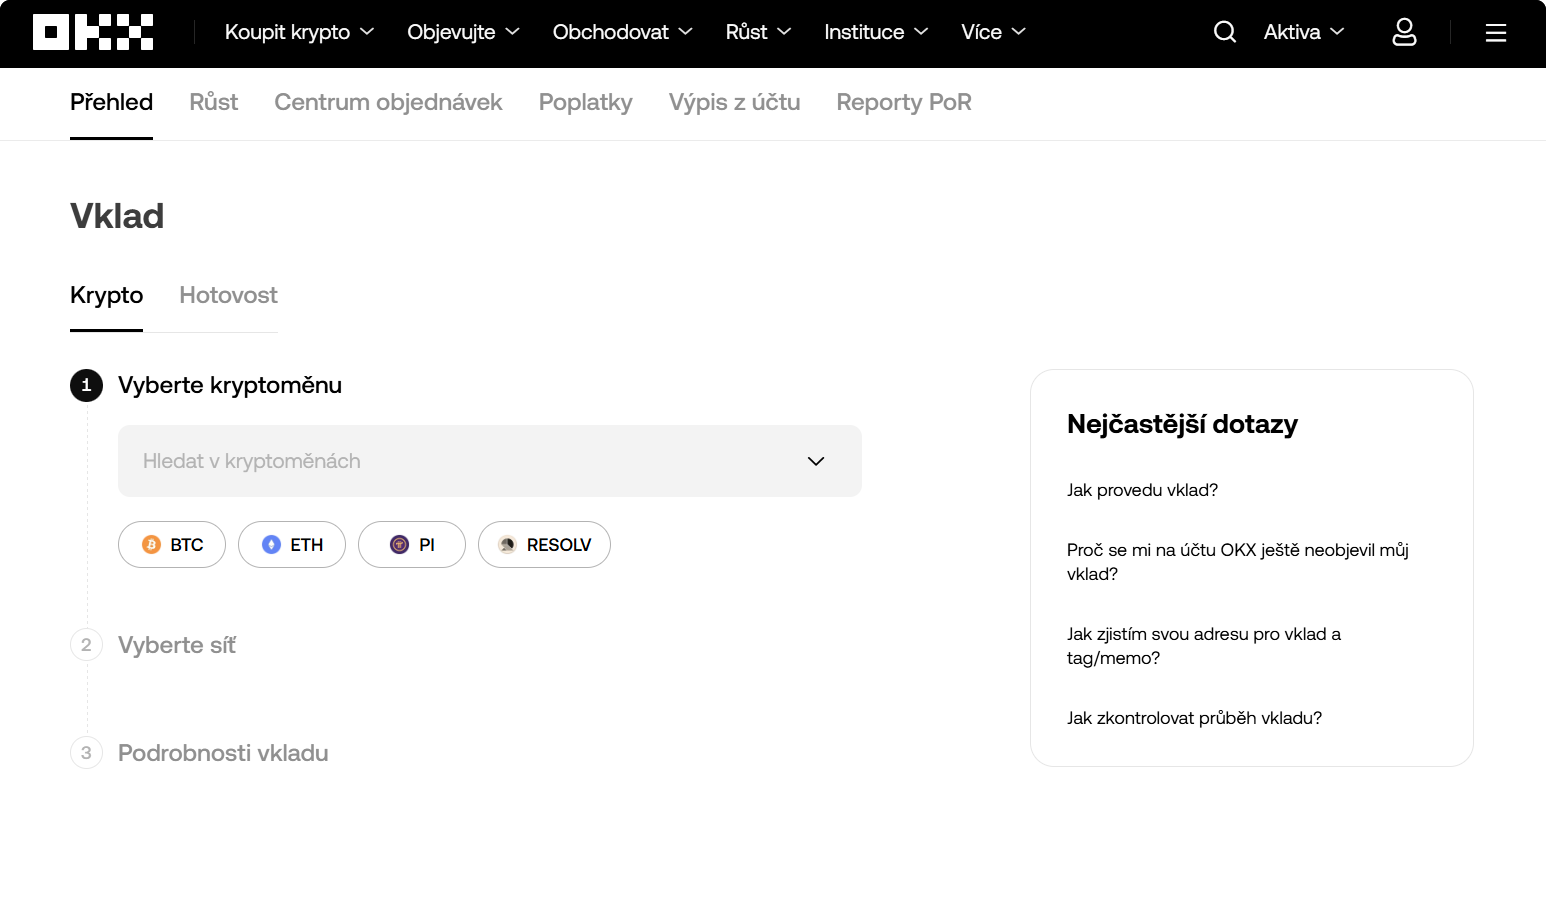Open the search magnifier icon

(x=1224, y=32)
